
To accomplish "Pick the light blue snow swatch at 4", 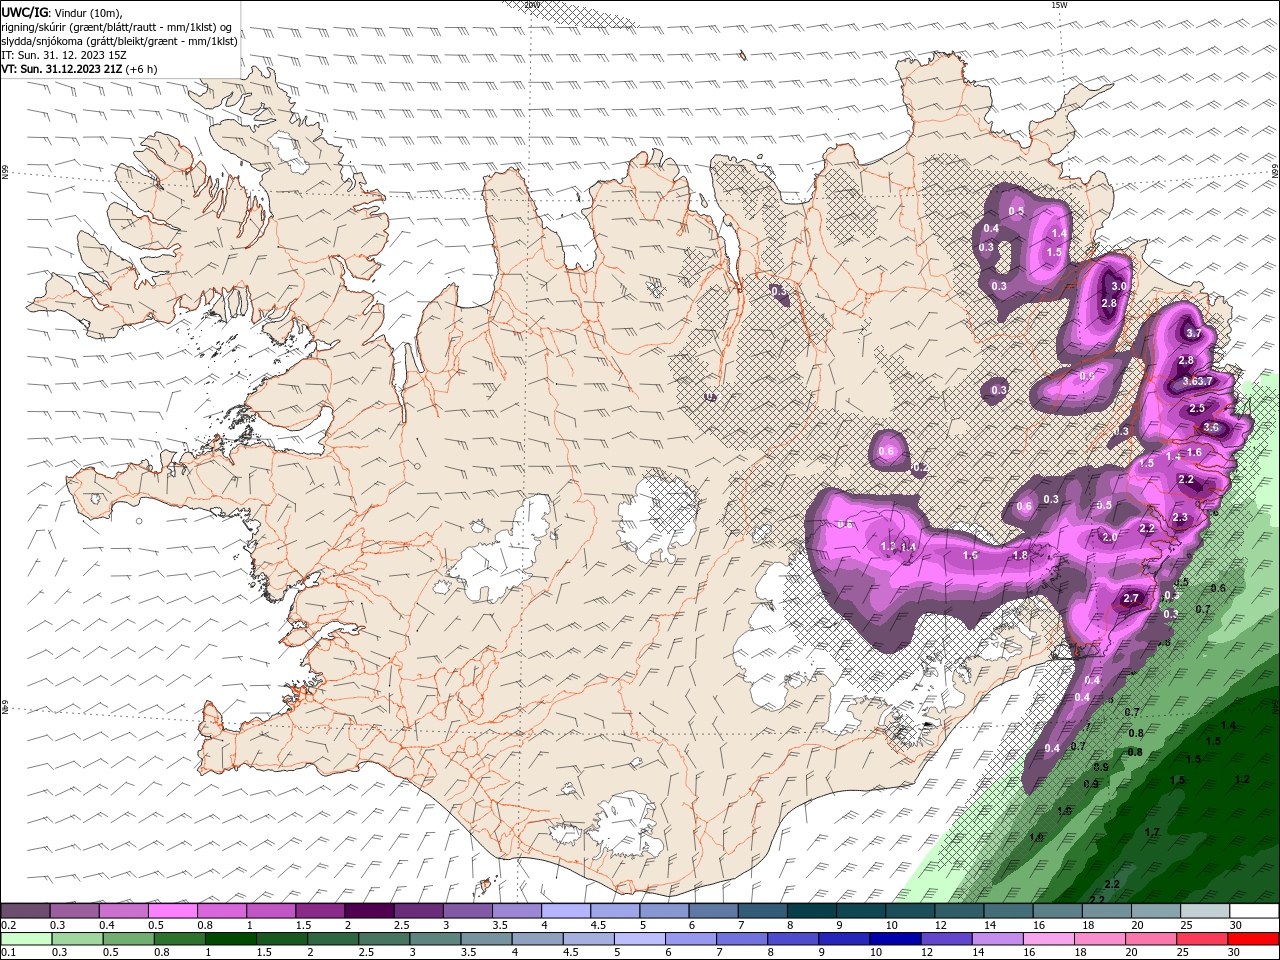I will (x=565, y=911).
